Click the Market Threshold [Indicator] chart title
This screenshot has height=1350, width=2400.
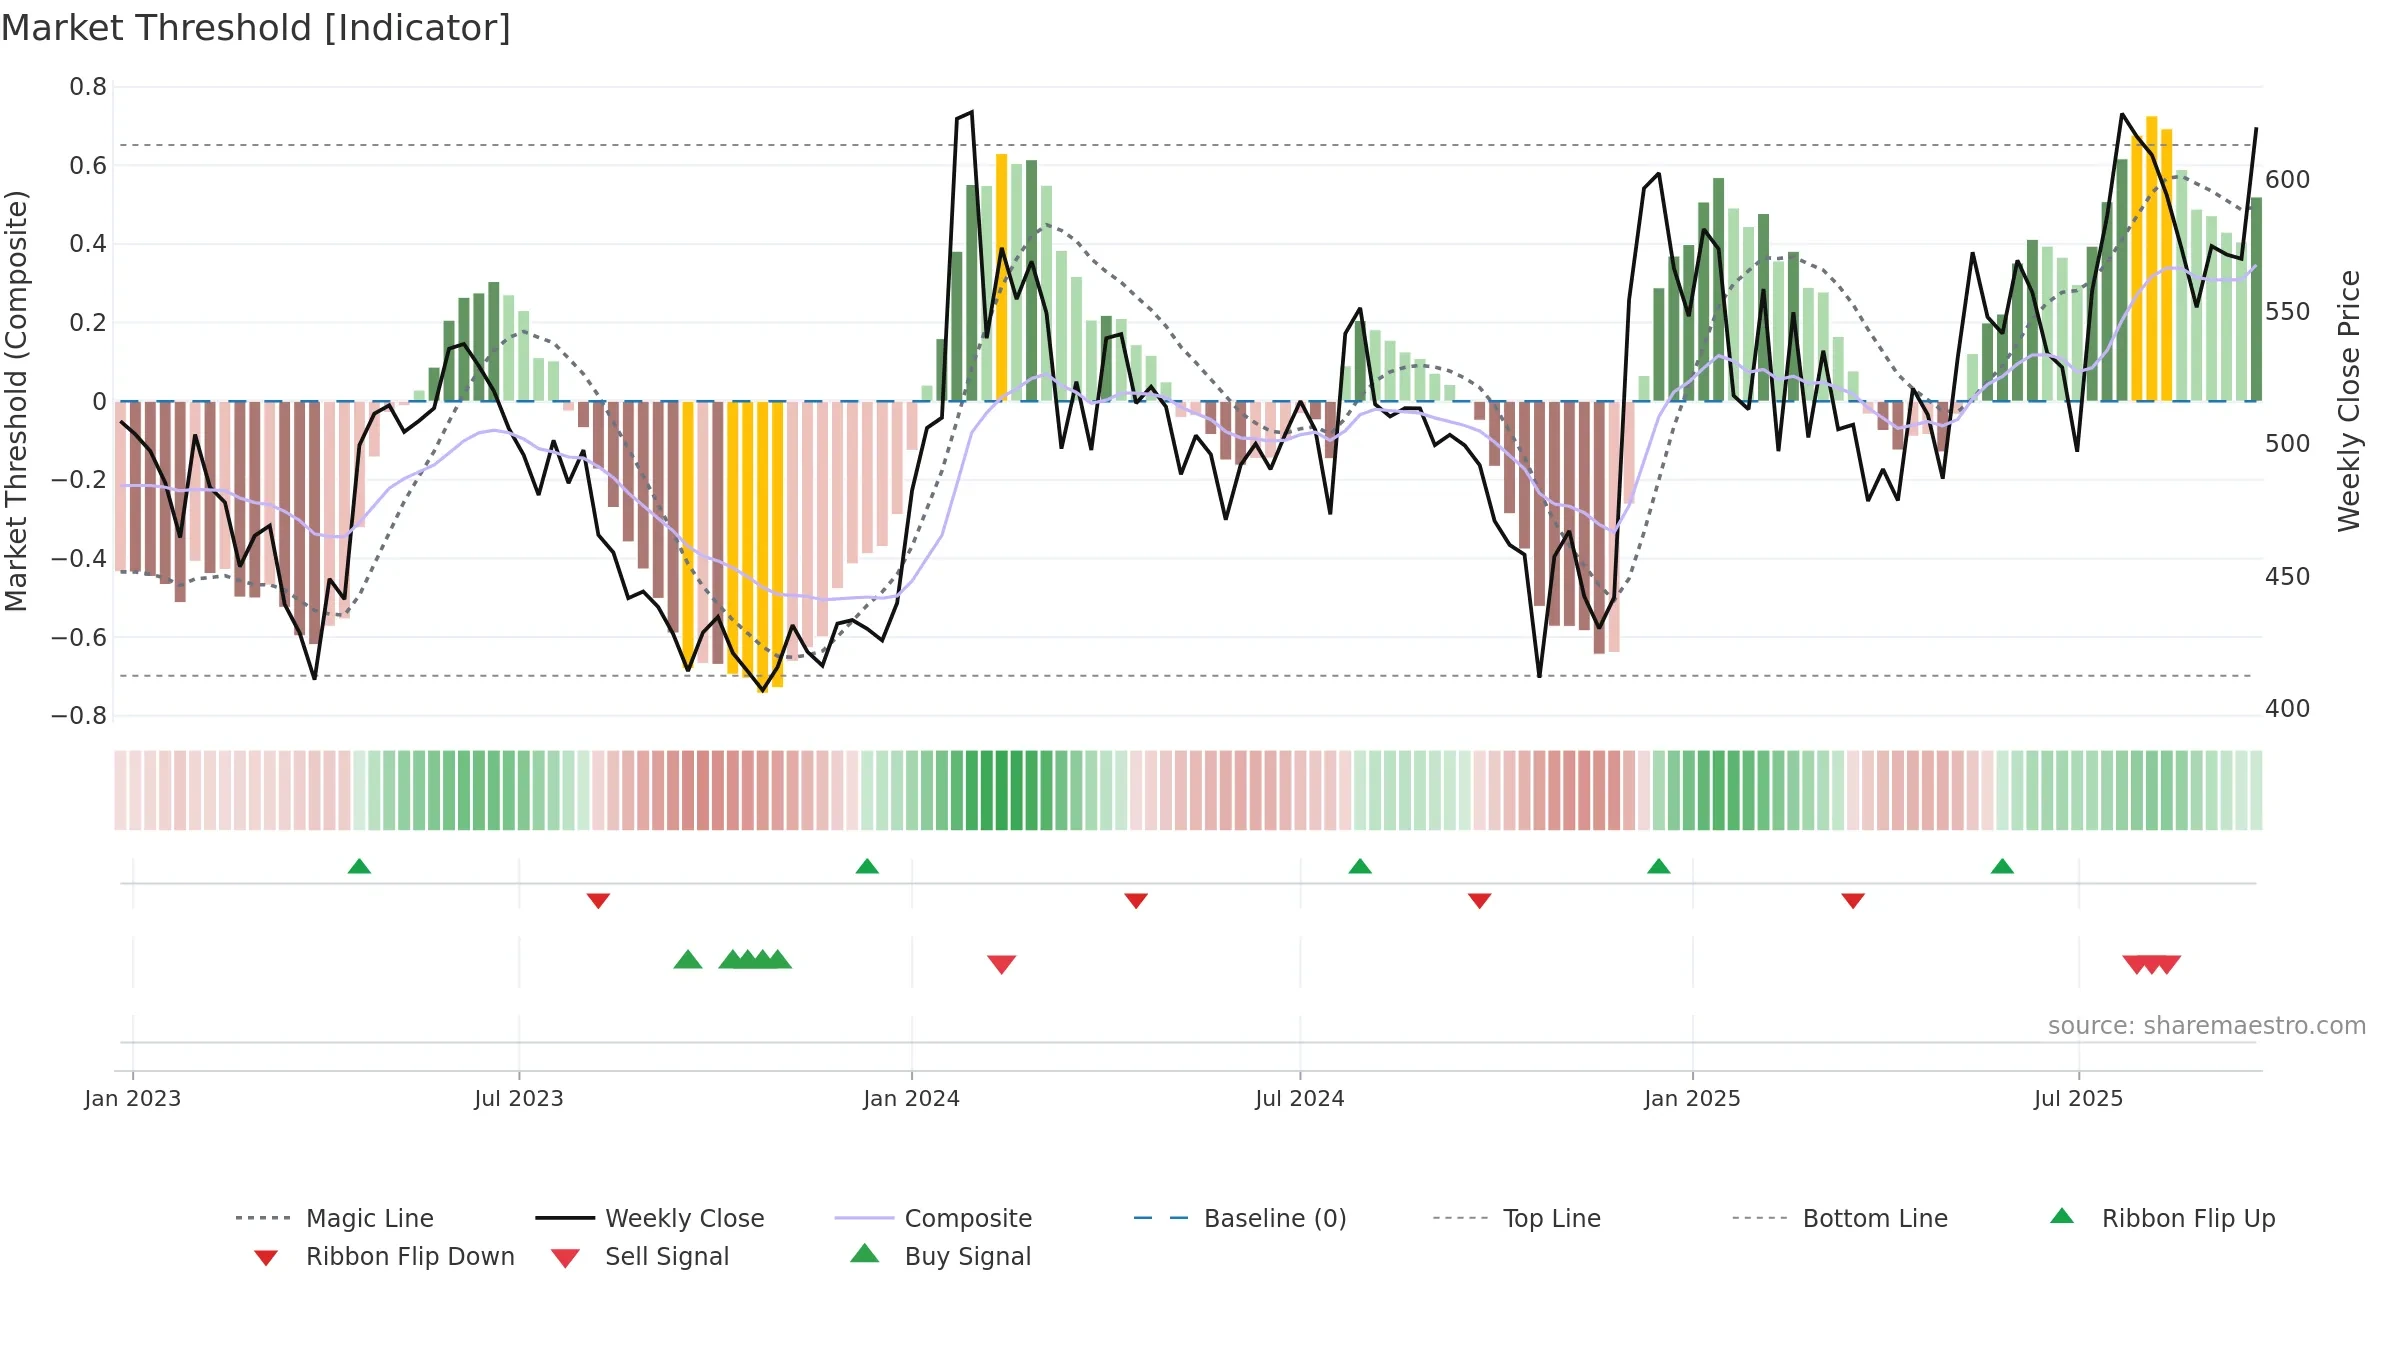click(x=256, y=28)
